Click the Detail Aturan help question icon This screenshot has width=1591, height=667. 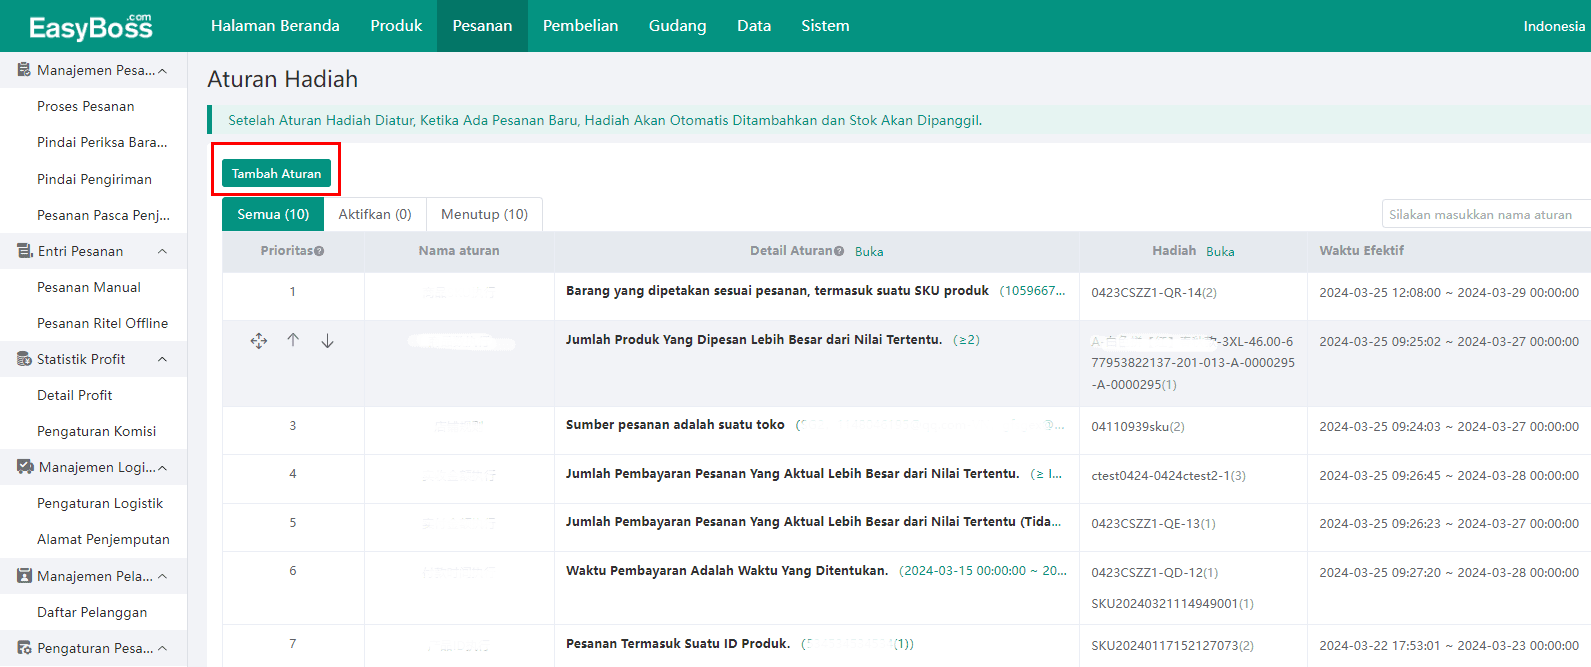(x=839, y=251)
